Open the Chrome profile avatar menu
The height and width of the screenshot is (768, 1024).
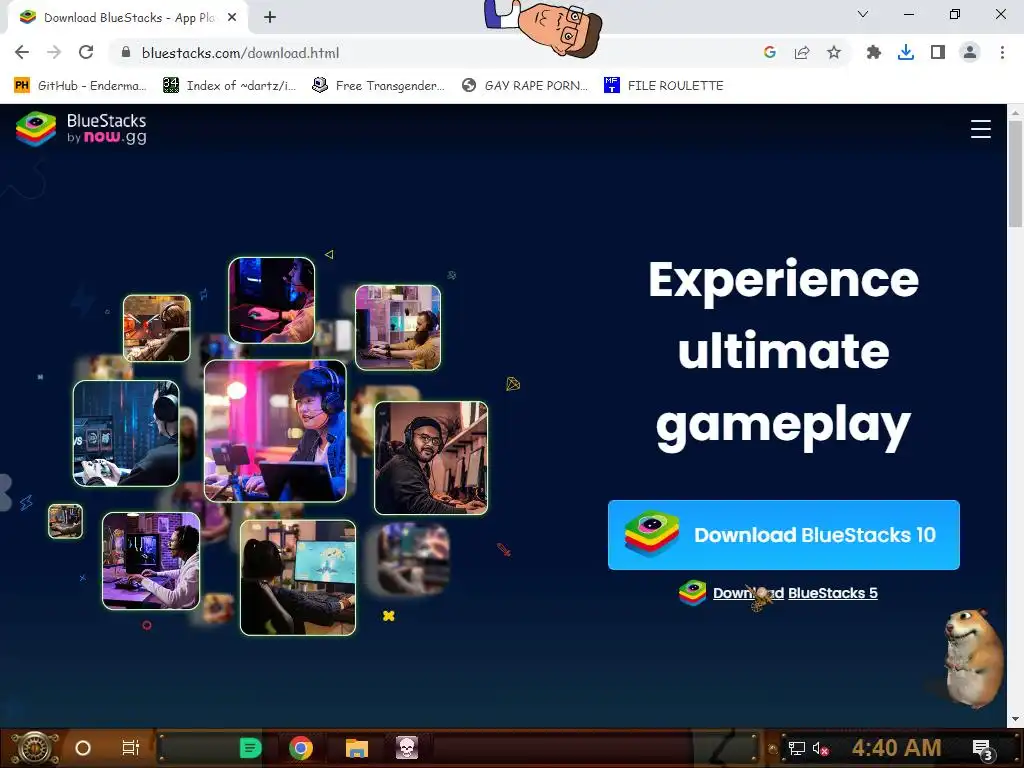[x=970, y=52]
